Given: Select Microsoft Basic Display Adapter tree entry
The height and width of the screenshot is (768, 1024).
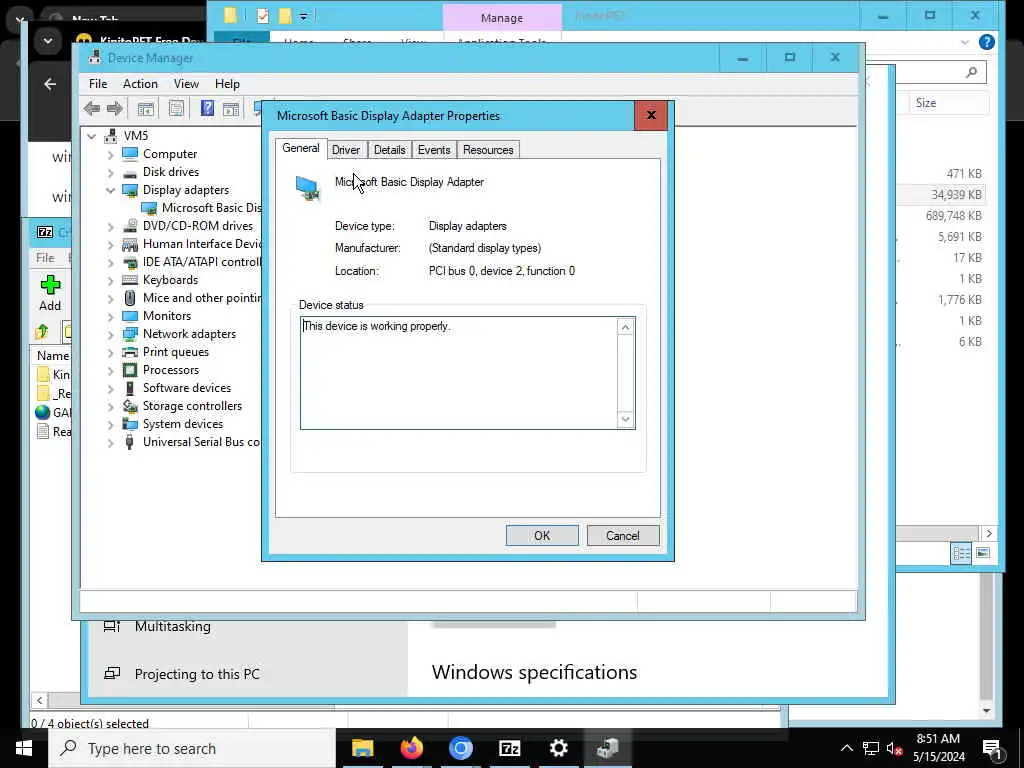Looking at the screenshot, I should click(x=211, y=208).
